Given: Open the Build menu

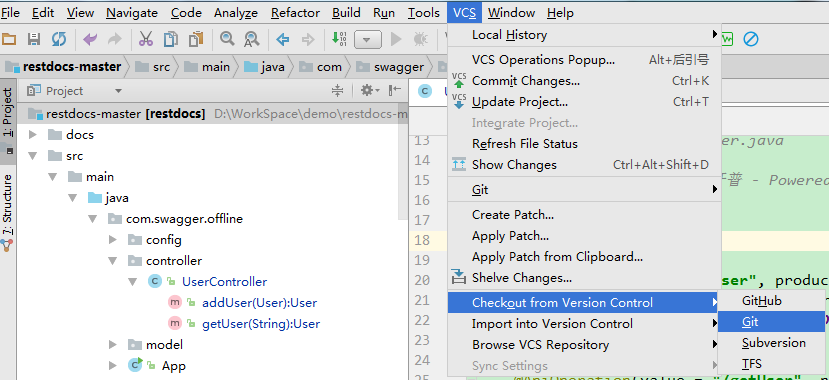Looking at the screenshot, I should [346, 13].
